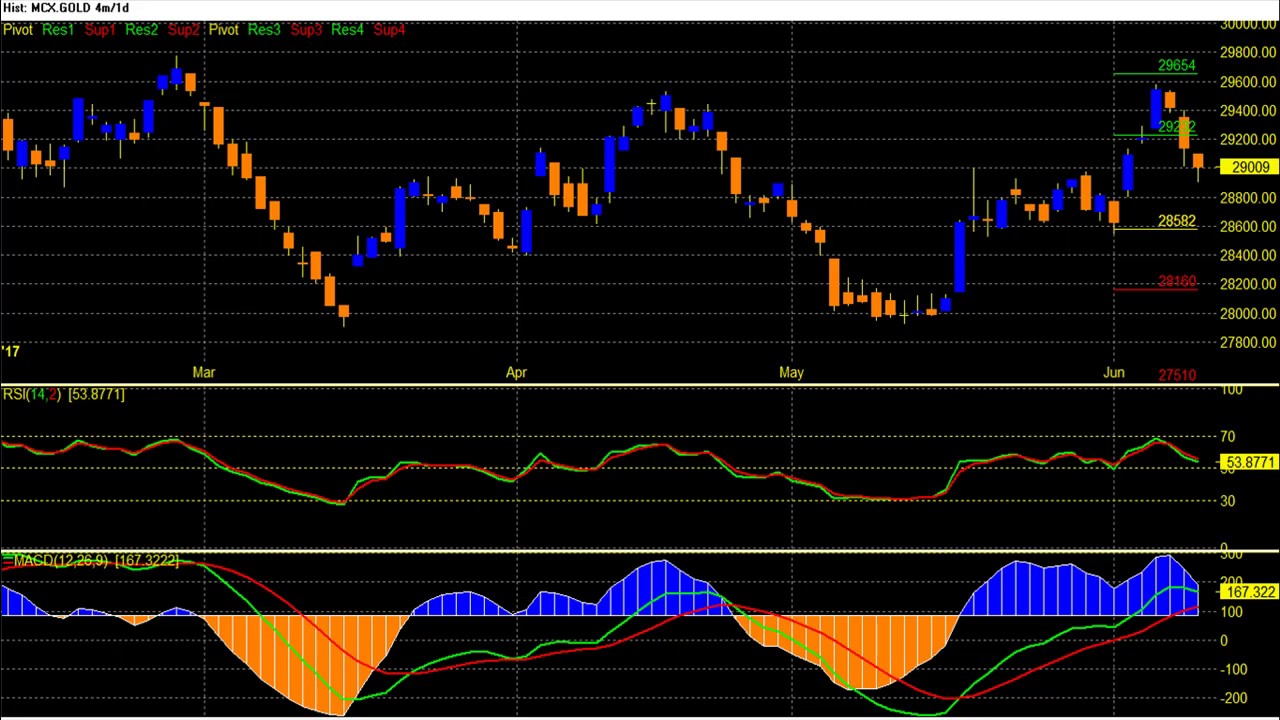Click the red 28160 support level label
This screenshot has height=720, width=1280.
coord(1176,282)
